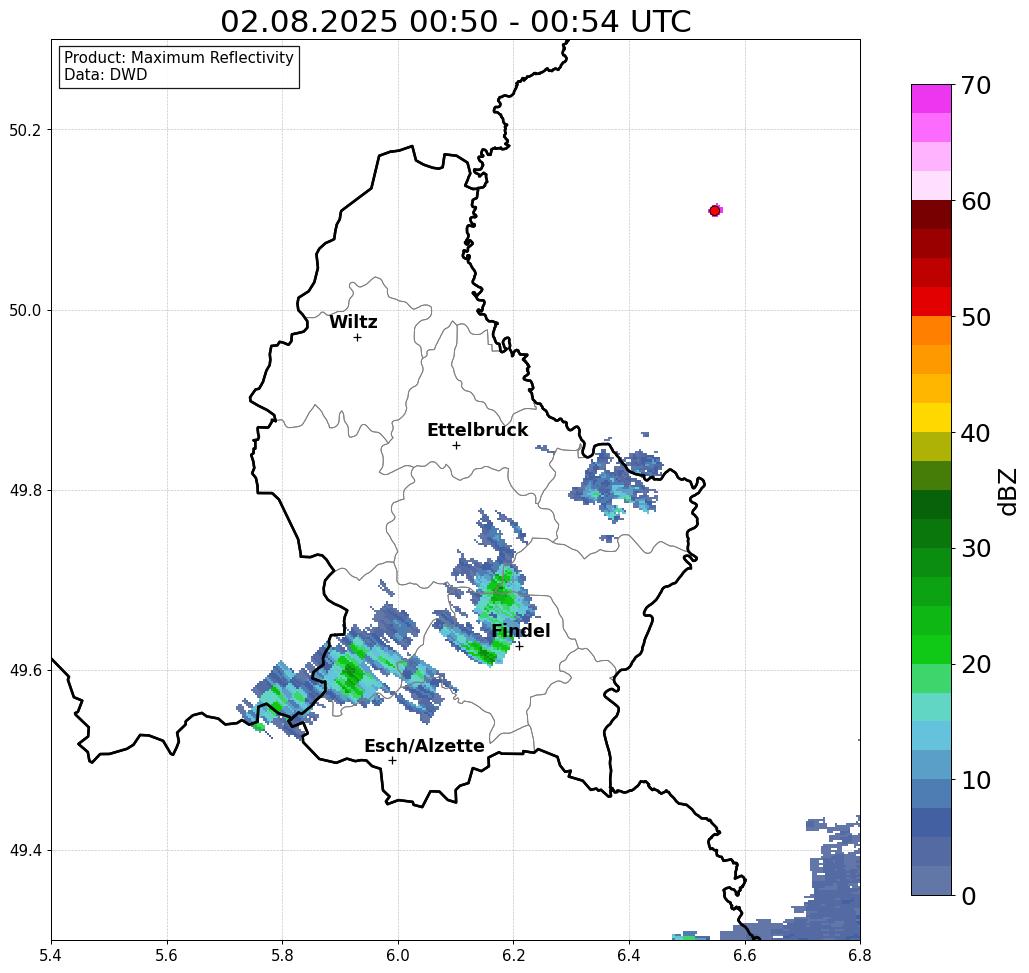Click the 40 dBZ colorbar tick label
1029x973 pixels.
point(975,433)
